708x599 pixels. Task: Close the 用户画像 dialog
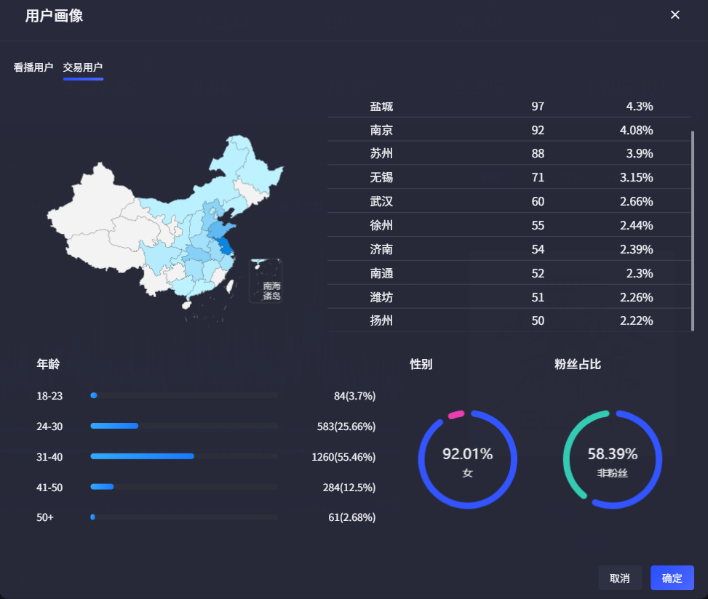[675, 15]
